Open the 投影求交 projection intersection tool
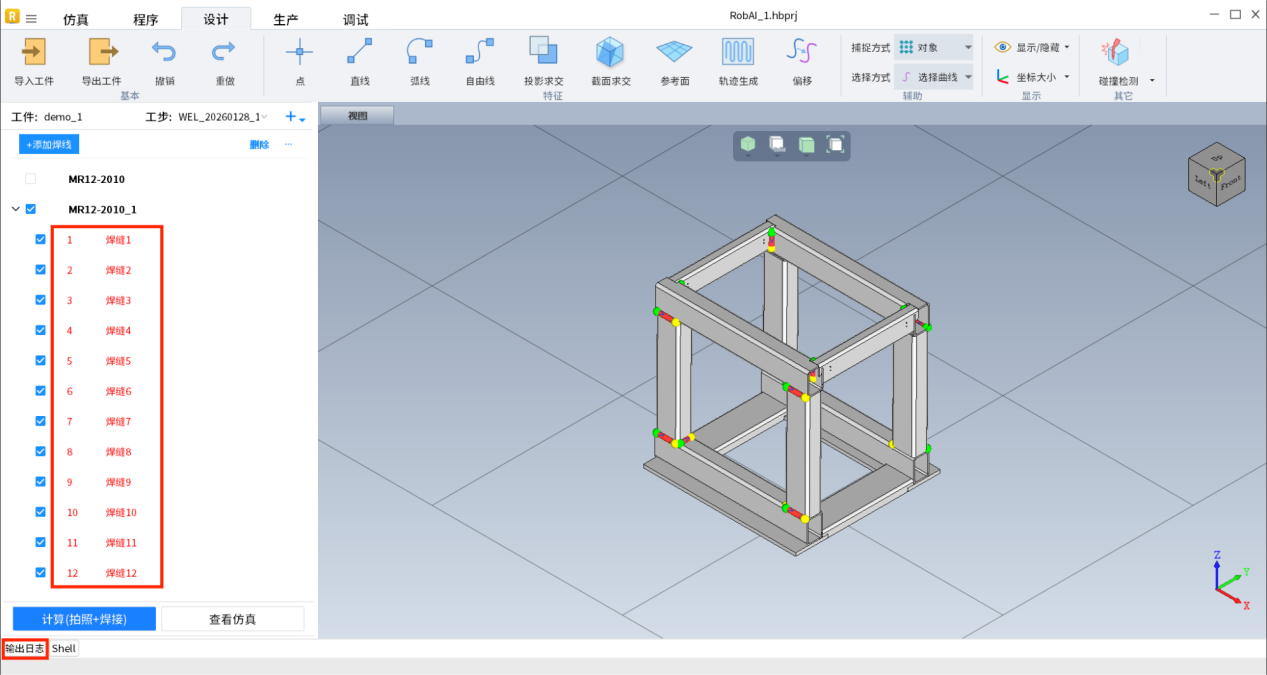The width and height of the screenshot is (1267, 675). point(543,52)
